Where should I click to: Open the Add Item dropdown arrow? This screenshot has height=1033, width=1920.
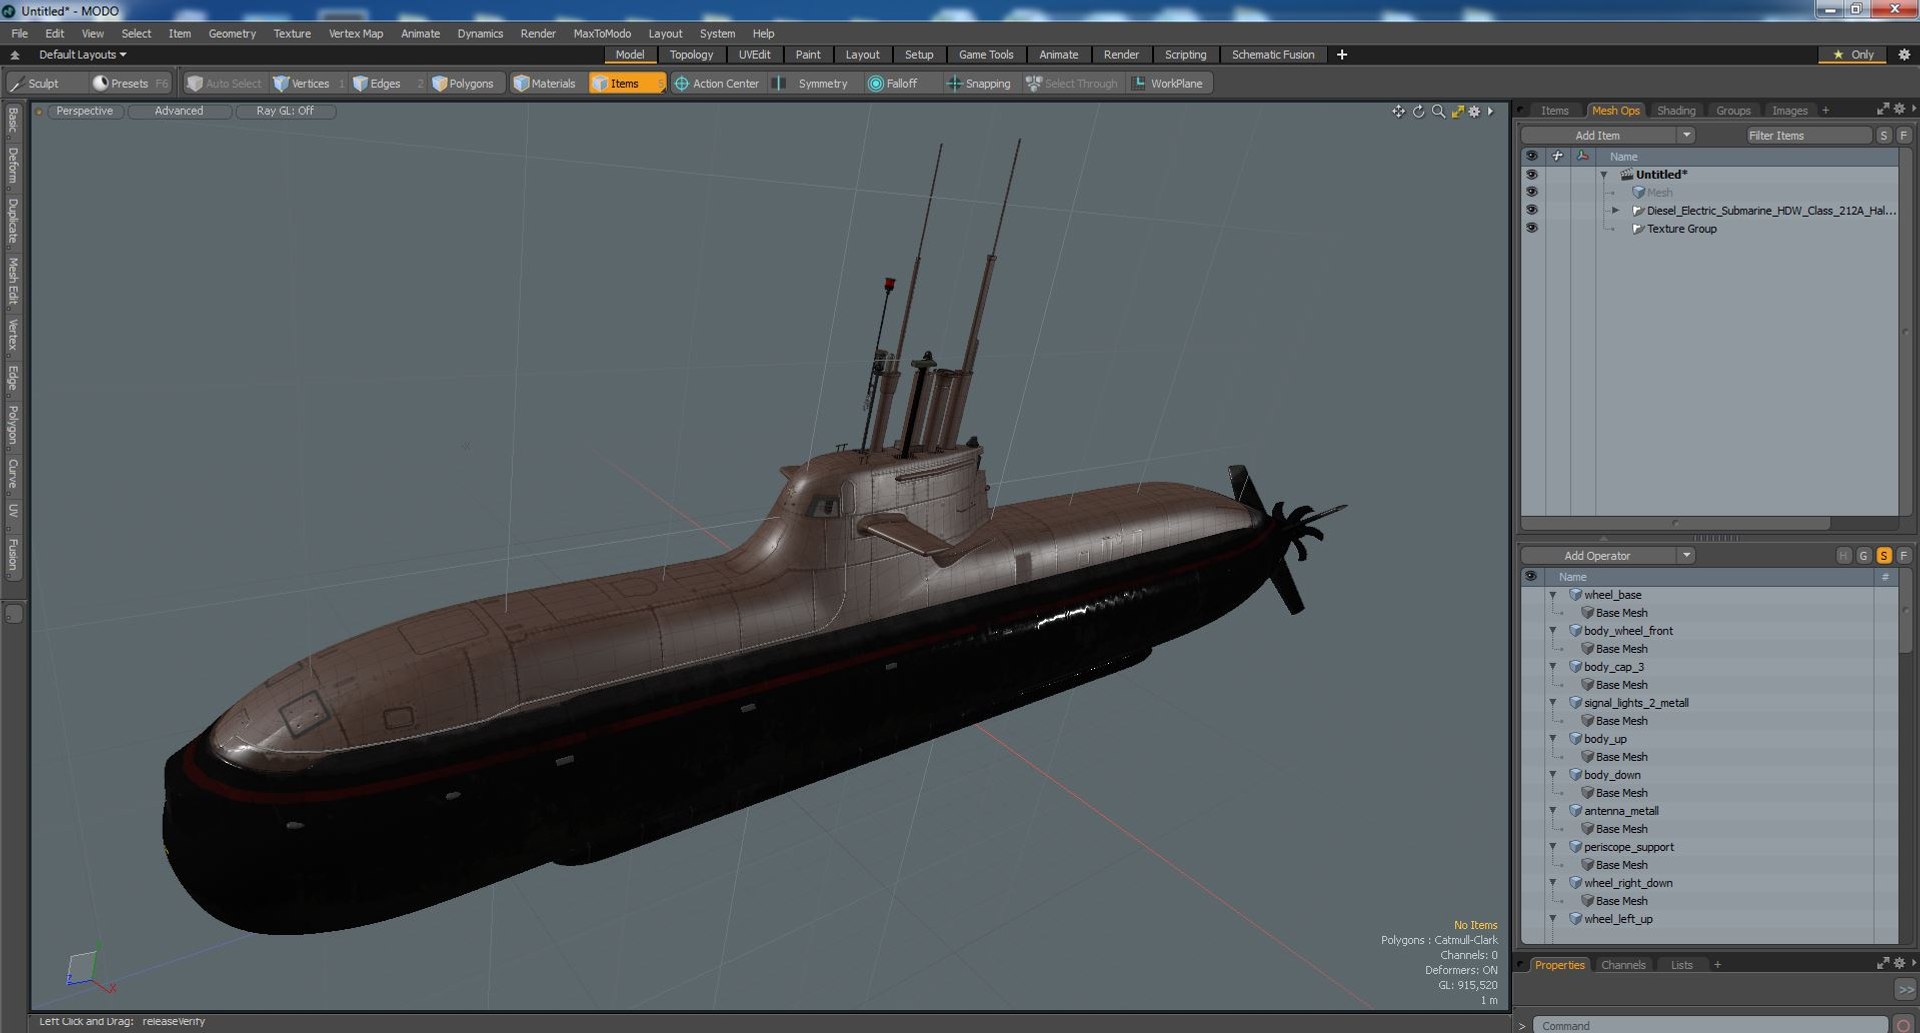[x=1686, y=135]
